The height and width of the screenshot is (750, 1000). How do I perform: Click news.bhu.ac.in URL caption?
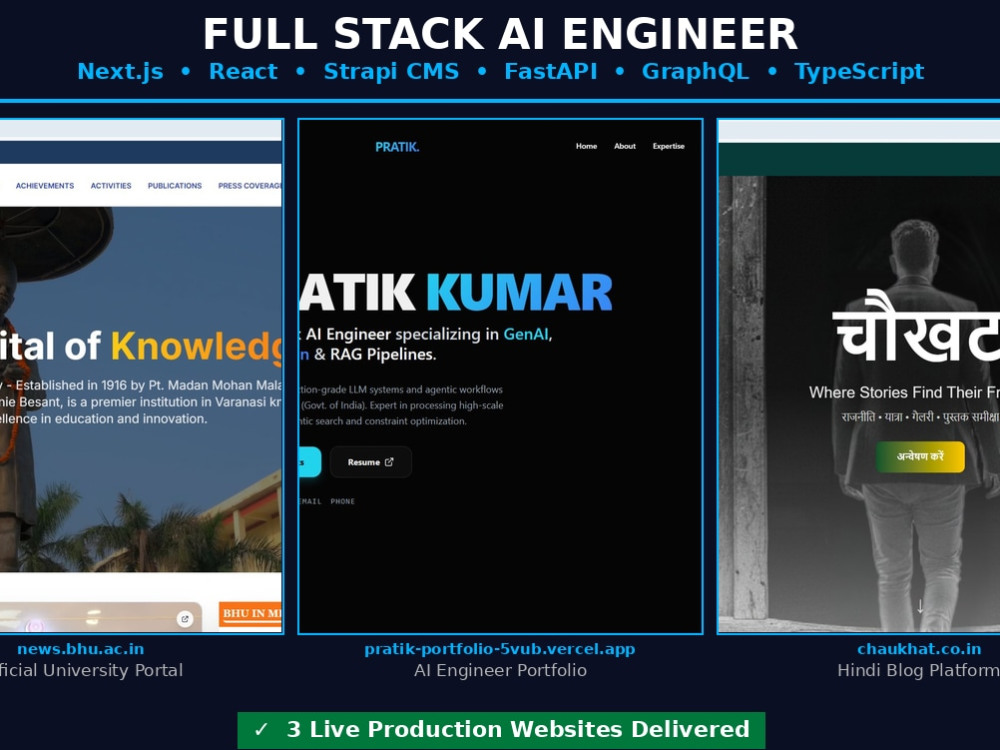pyautogui.click(x=80, y=649)
